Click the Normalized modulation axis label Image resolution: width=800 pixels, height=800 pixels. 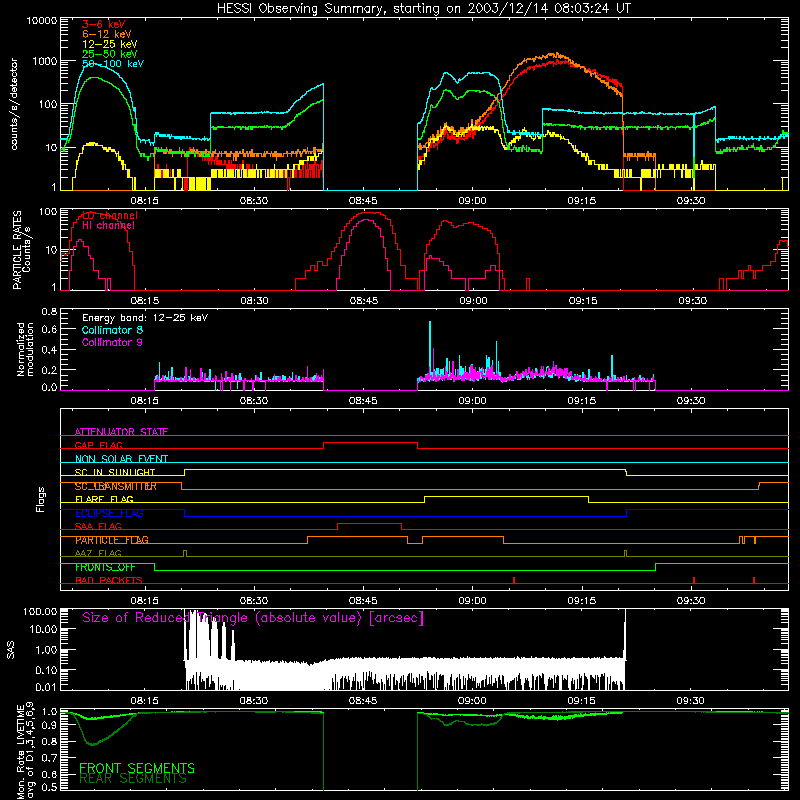[x=25, y=349]
